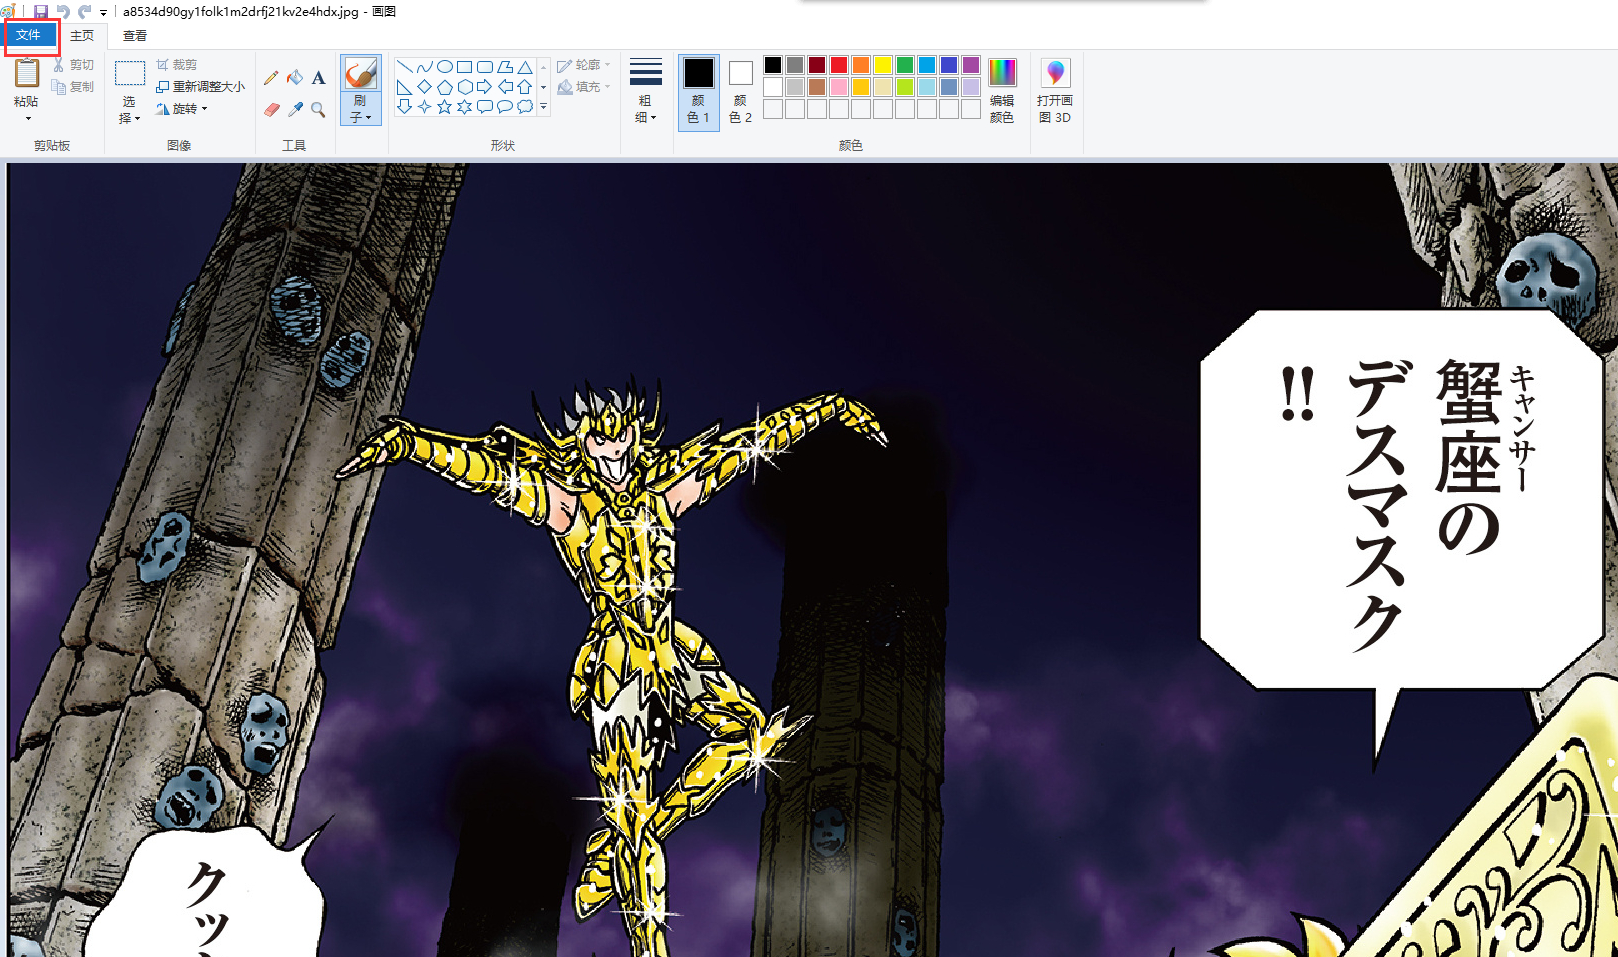
Task: Pick the green color swatch
Action: point(905,65)
